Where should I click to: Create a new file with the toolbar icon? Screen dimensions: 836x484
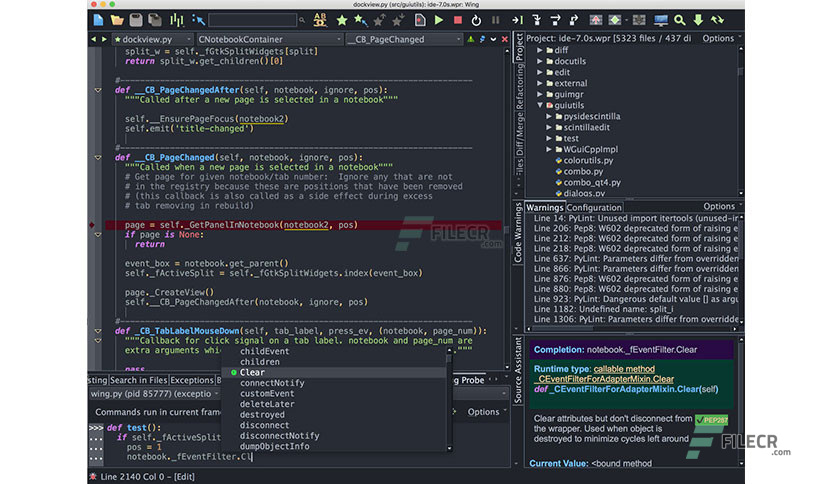point(99,20)
